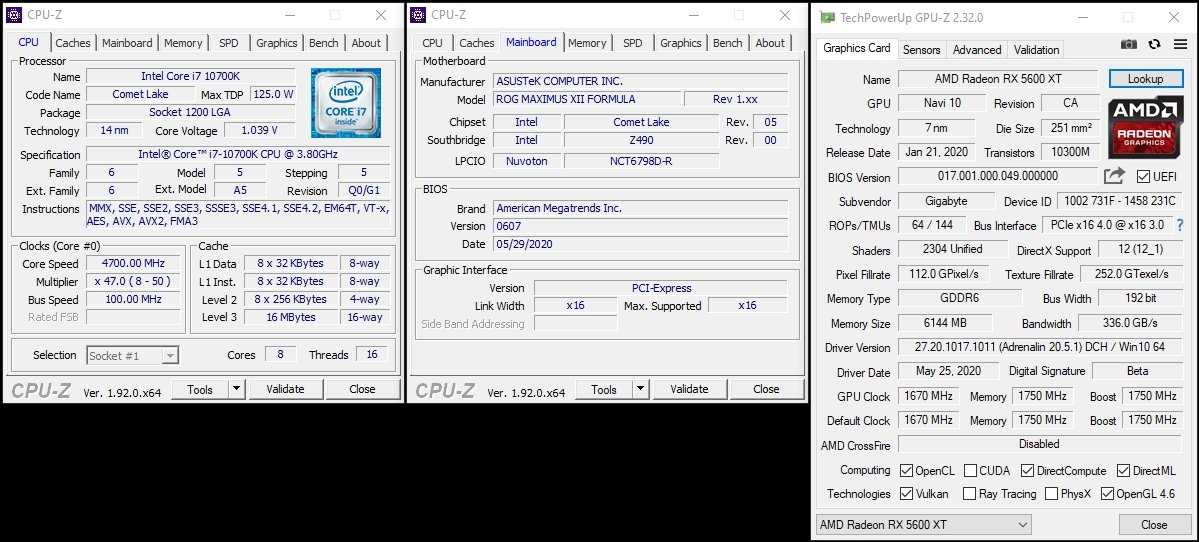Click the GPU-Z title bar app icon
Viewport: 1199px width, 542px height.
825,18
